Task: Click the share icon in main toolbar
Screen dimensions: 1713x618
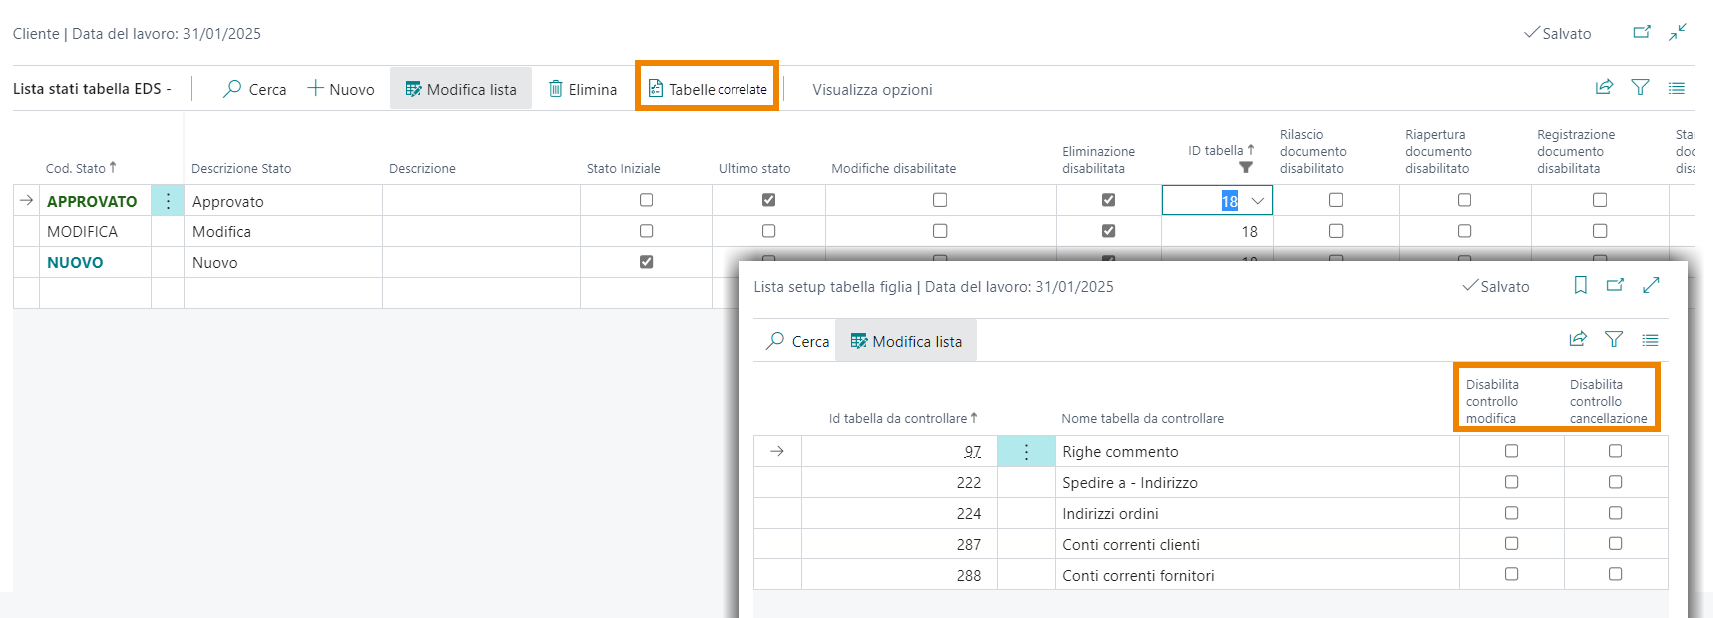Action: 1604,87
